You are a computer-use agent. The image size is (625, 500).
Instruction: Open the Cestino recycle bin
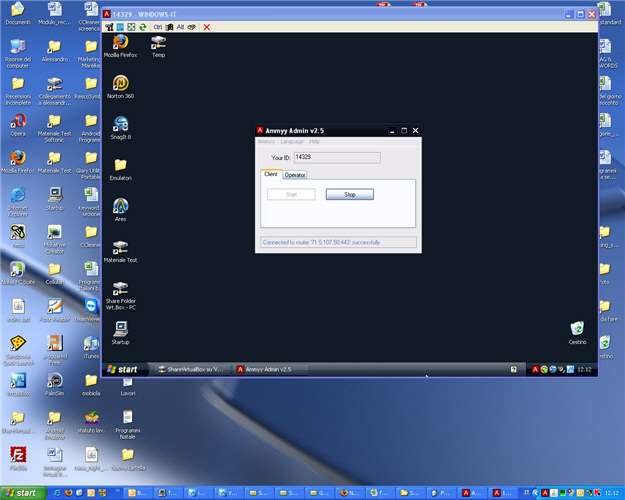(577, 329)
